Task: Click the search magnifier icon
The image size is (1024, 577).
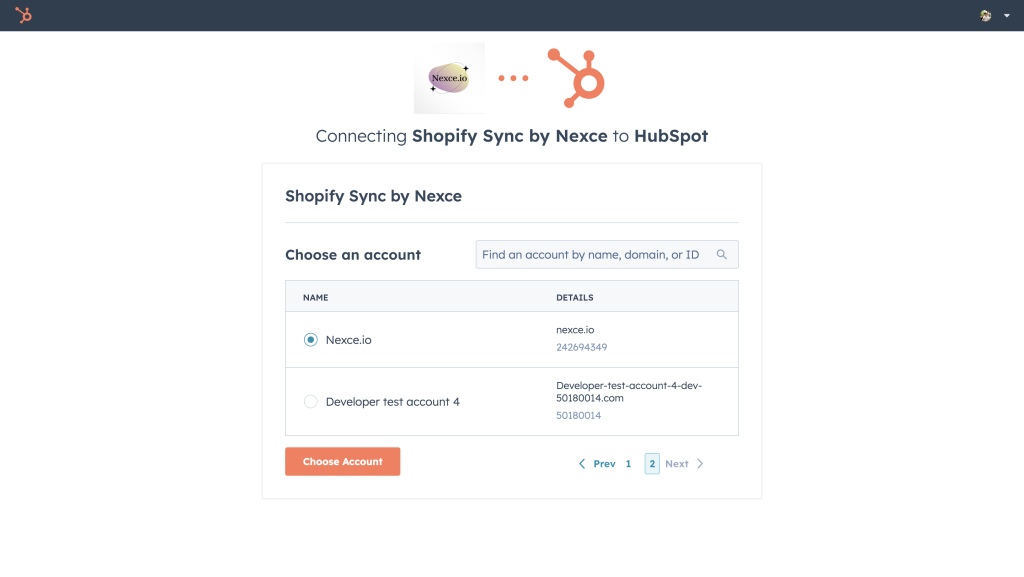Action: tap(722, 255)
